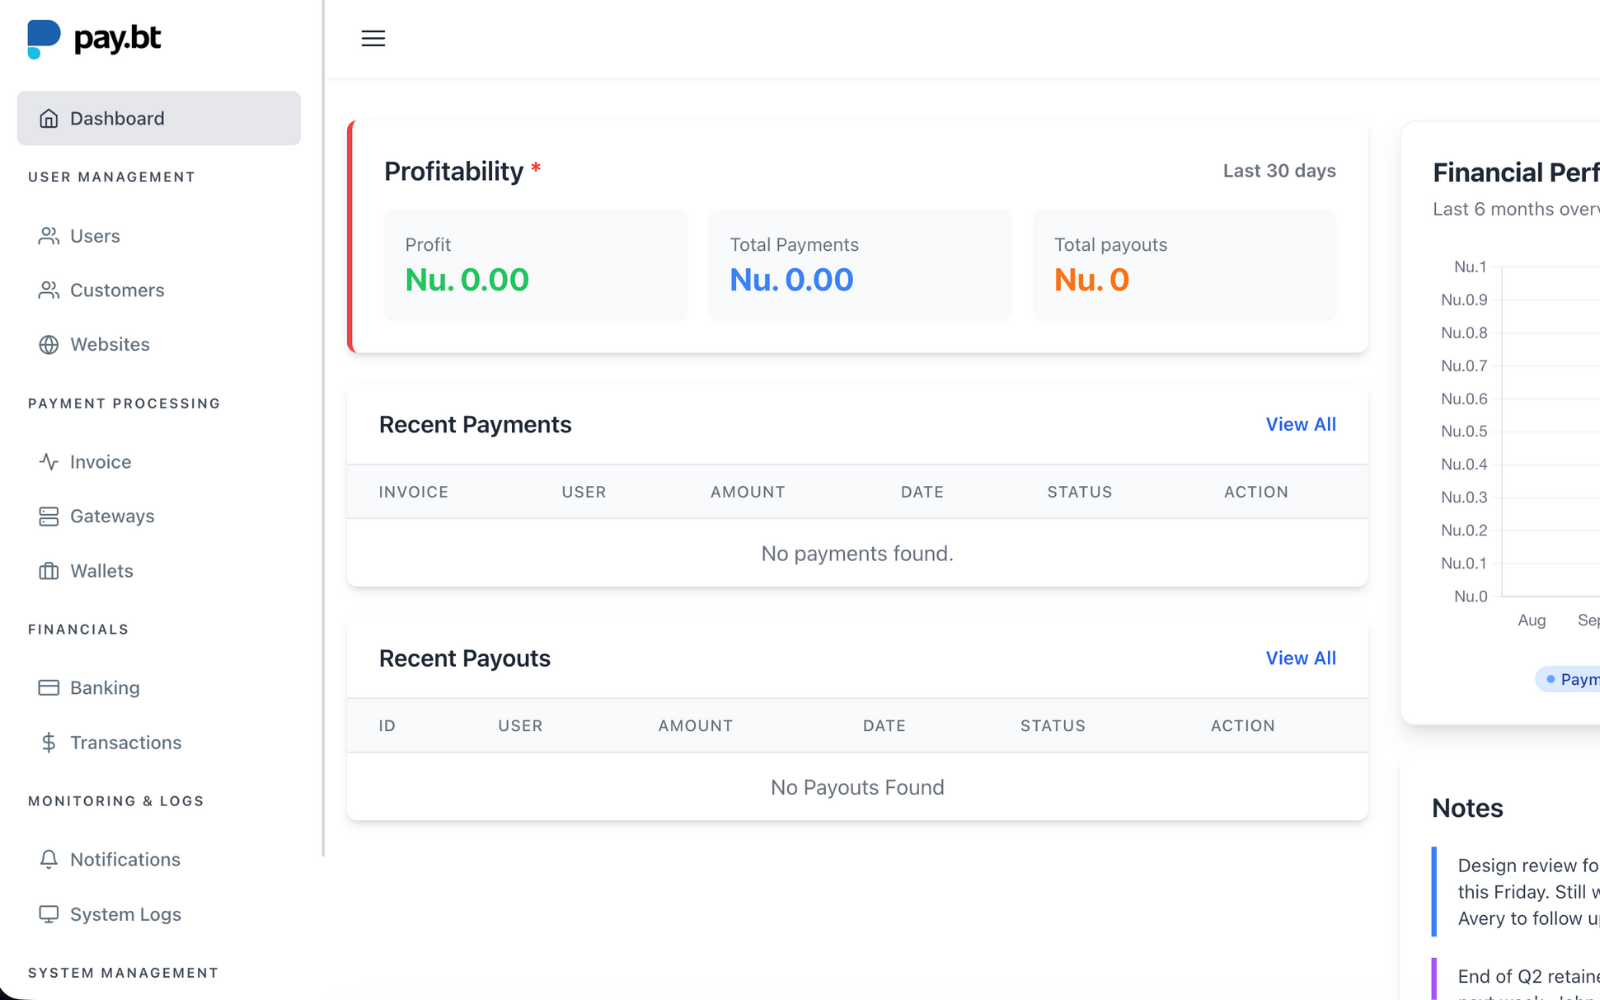
Task: Go to Users in the sidebar
Action: tap(95, 237)
